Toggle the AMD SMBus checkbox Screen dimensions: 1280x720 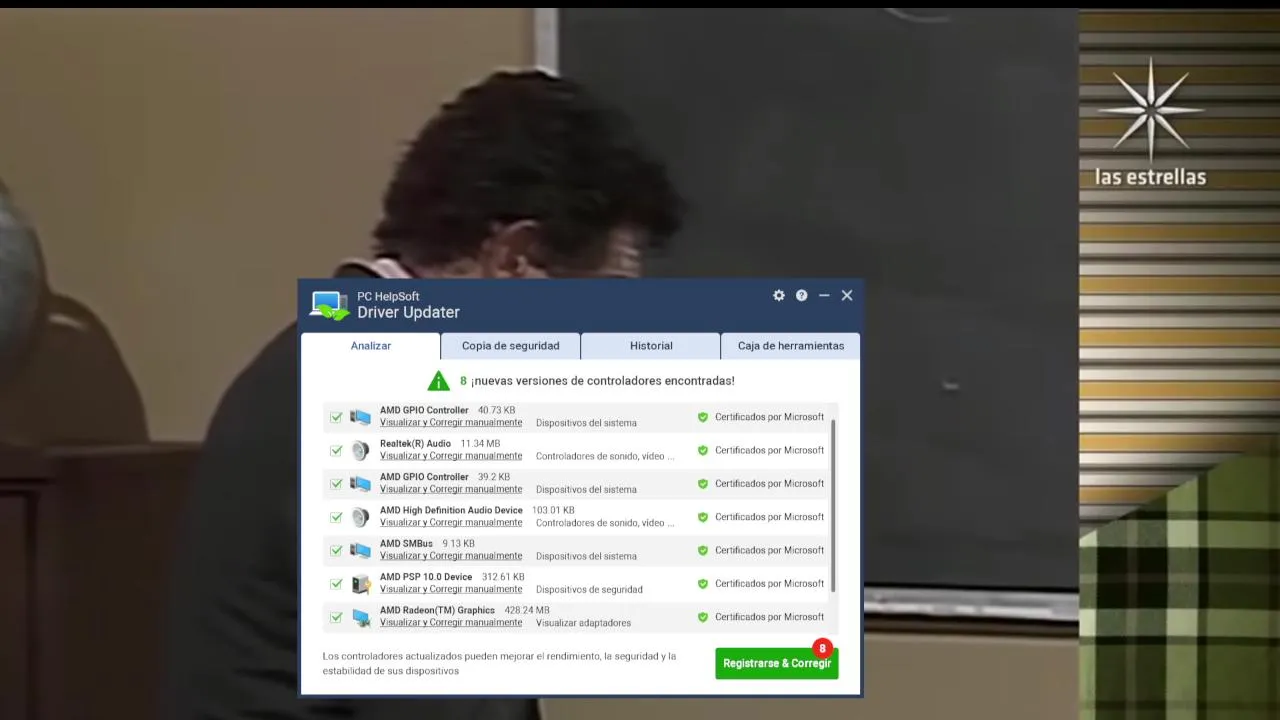[336, 551]
